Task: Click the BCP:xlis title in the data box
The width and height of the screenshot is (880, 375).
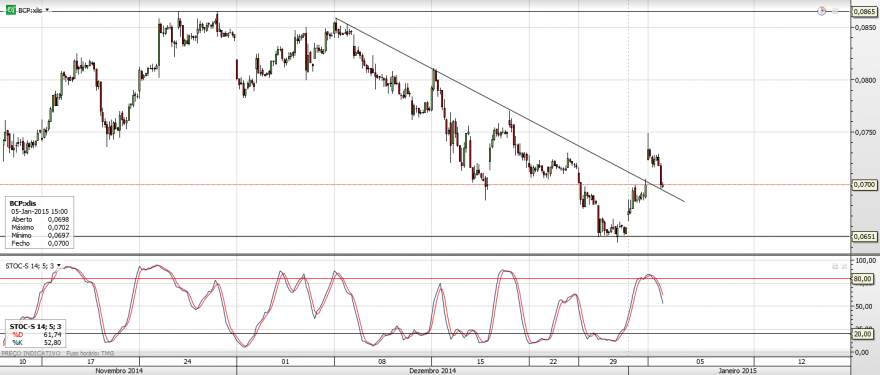Action: click(23, 203)
